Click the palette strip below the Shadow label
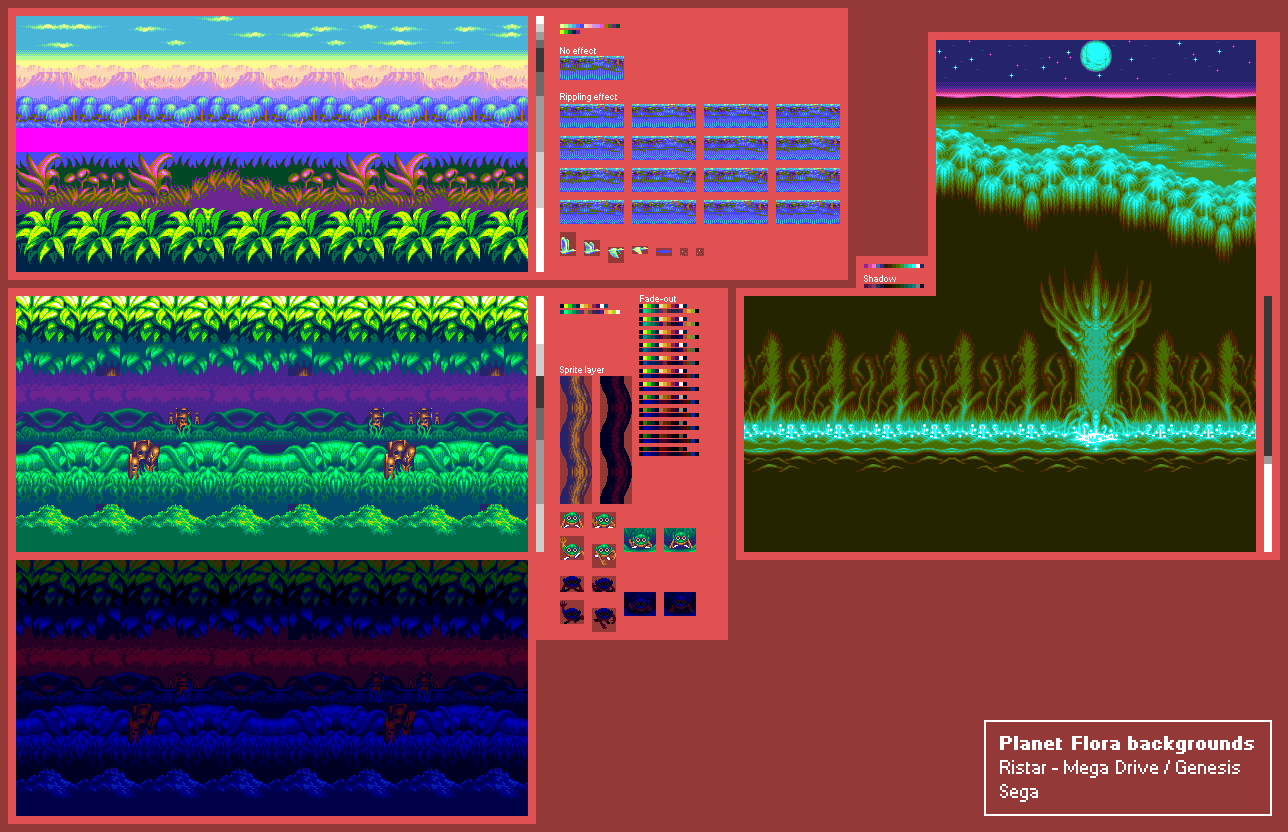Screen dimensions: 1288x832 click(893, 286)
